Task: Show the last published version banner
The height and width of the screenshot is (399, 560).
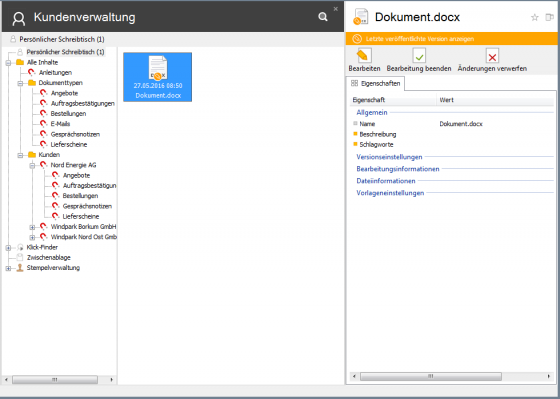Action: coord(452,39)
